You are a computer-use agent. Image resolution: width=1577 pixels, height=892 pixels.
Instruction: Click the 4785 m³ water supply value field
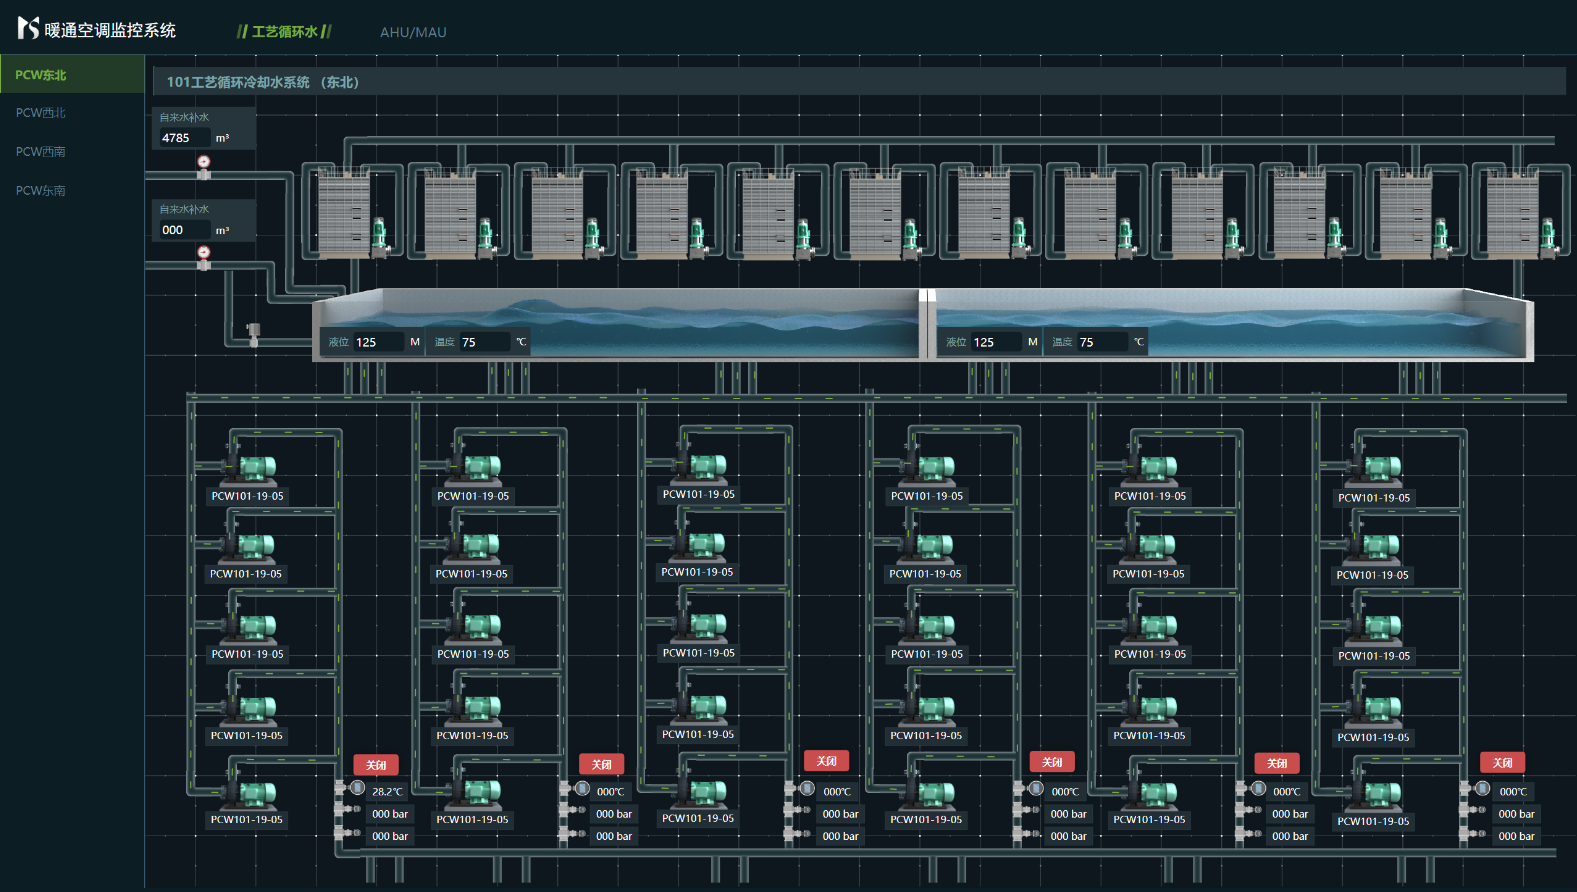click(184, 138)
